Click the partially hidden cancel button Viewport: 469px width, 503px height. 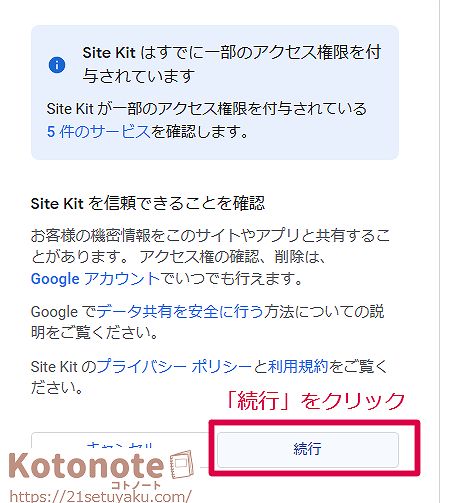click(120, 443)
